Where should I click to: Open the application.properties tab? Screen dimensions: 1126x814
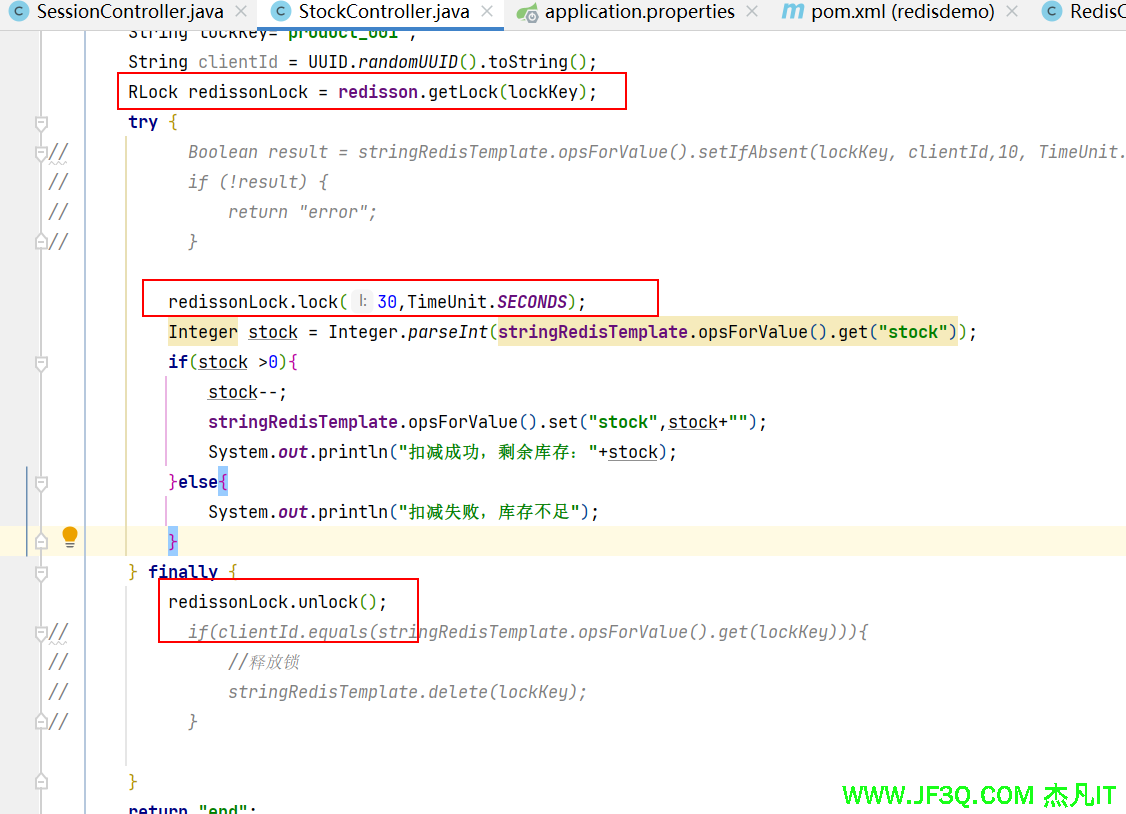[639, 12]
